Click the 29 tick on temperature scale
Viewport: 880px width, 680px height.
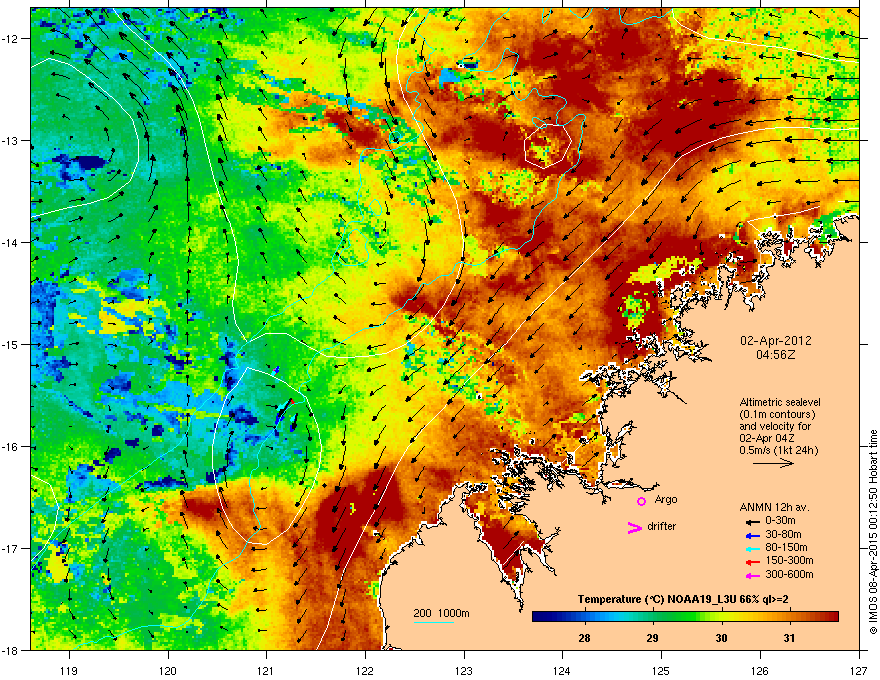[x=653, y=638]
